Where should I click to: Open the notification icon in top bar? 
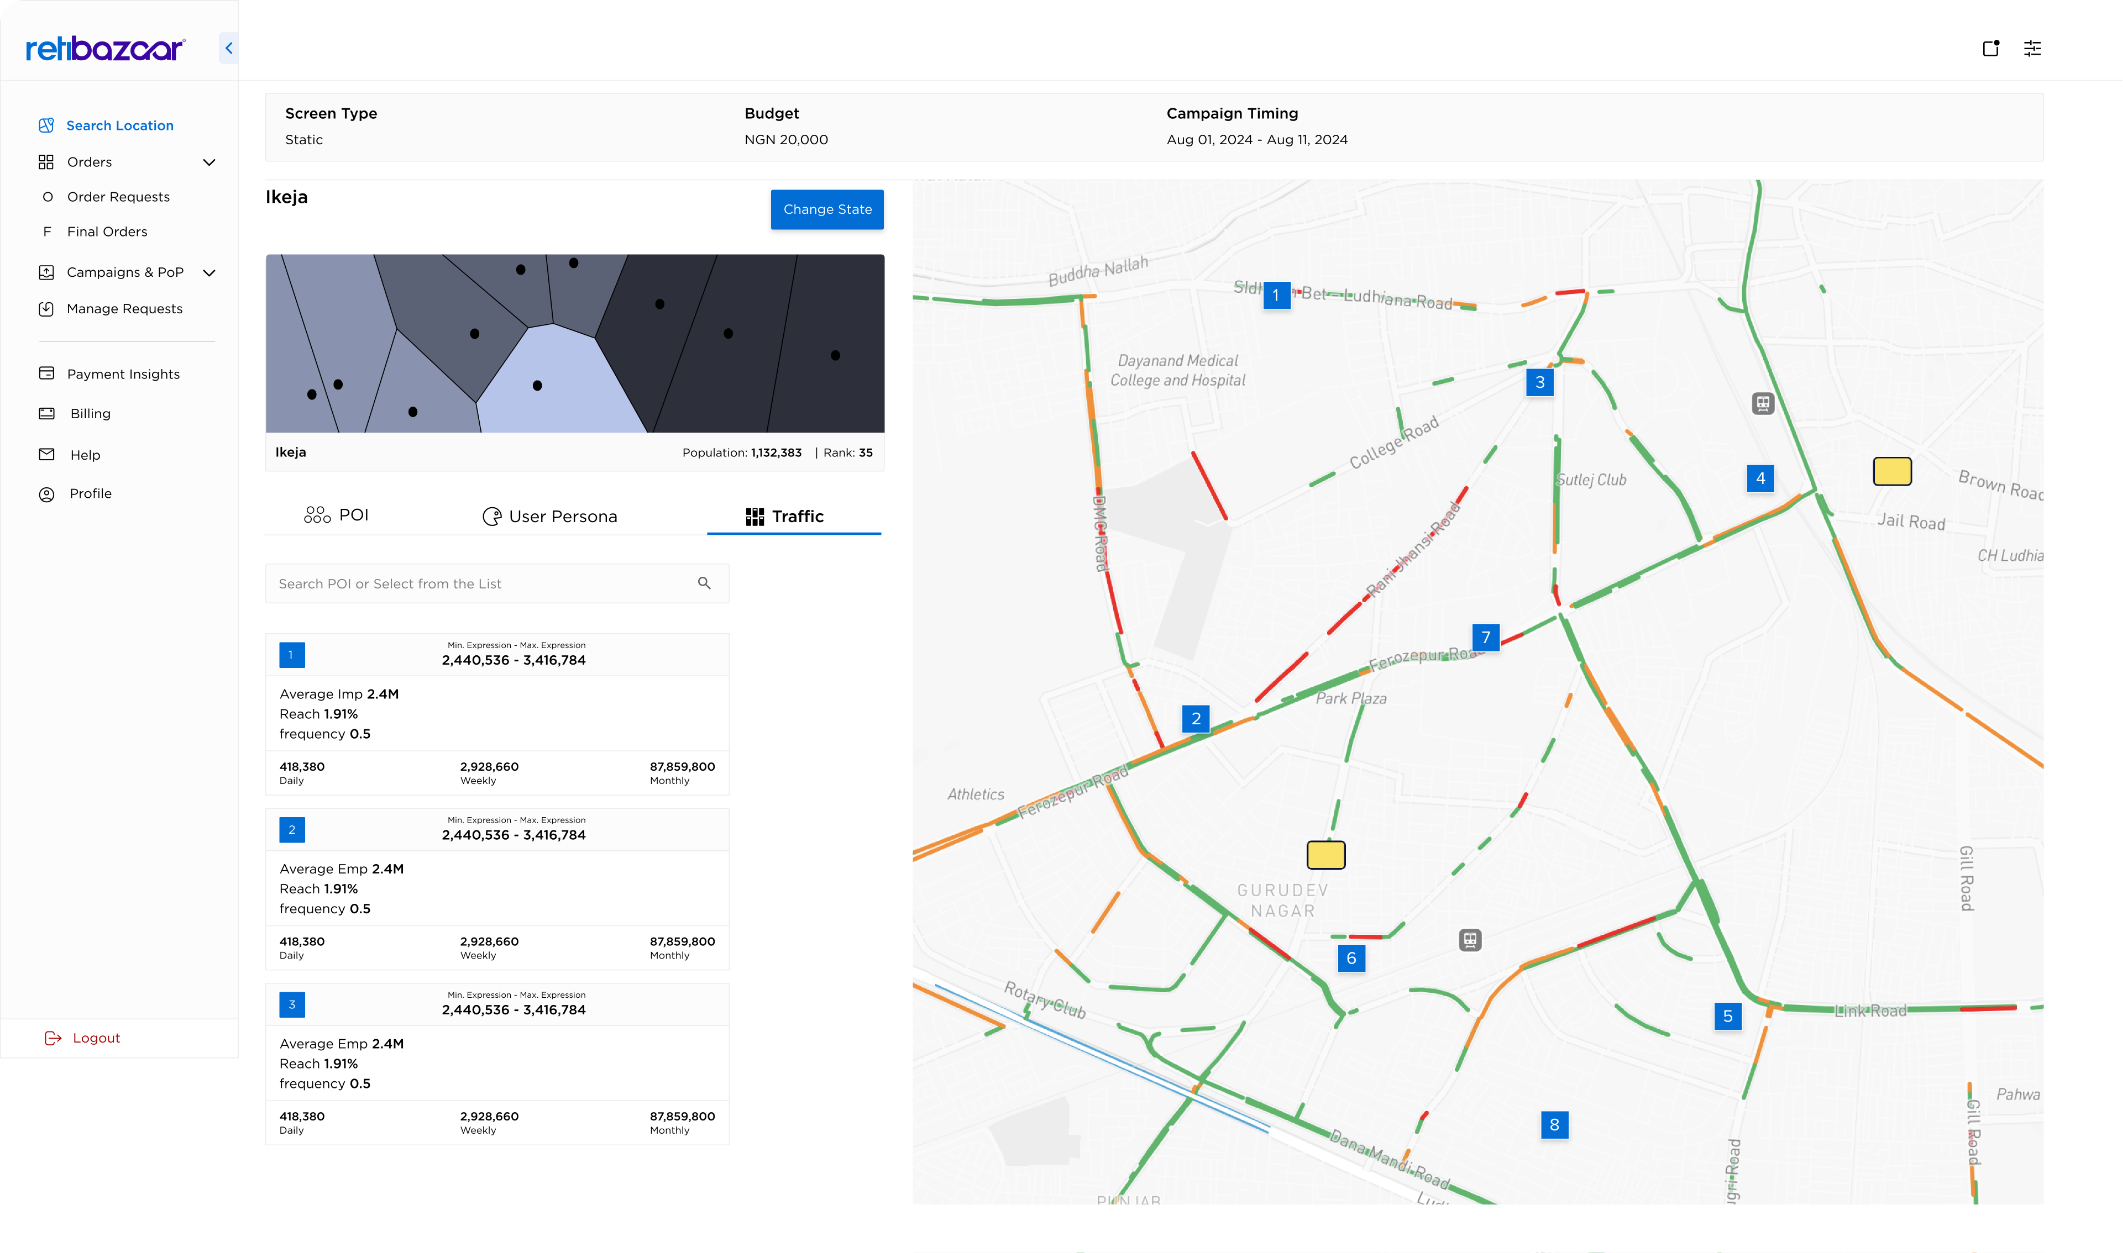pyautogui.click(x=1991, y=48)
